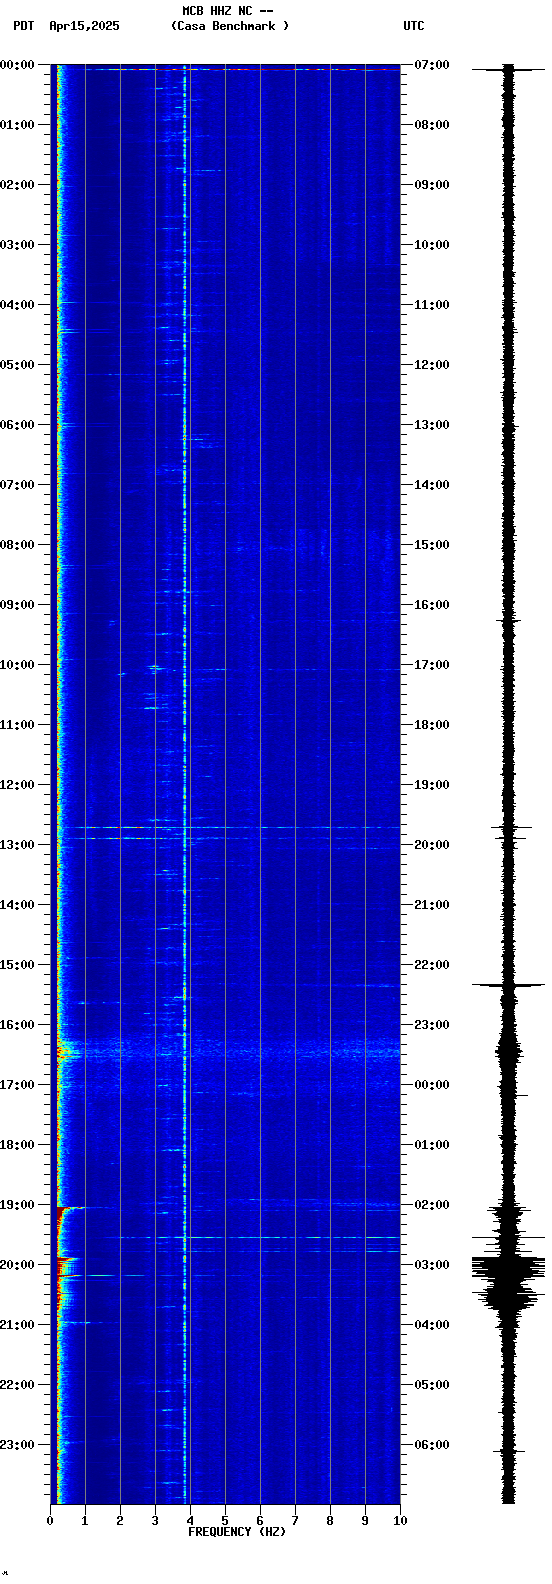The image size is (552, 1584).
Task: Select the "06:00" PDT axis time label
Action: coord(17,425)
